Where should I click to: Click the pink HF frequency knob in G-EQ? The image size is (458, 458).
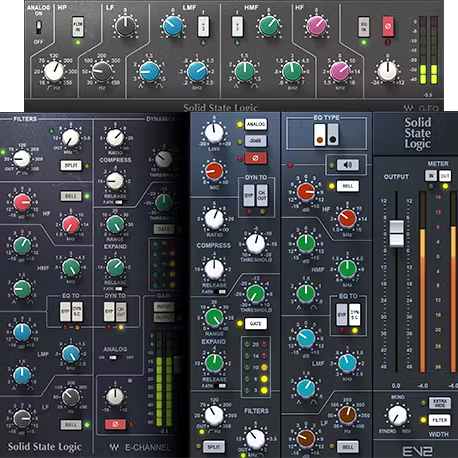click(340, 71)
